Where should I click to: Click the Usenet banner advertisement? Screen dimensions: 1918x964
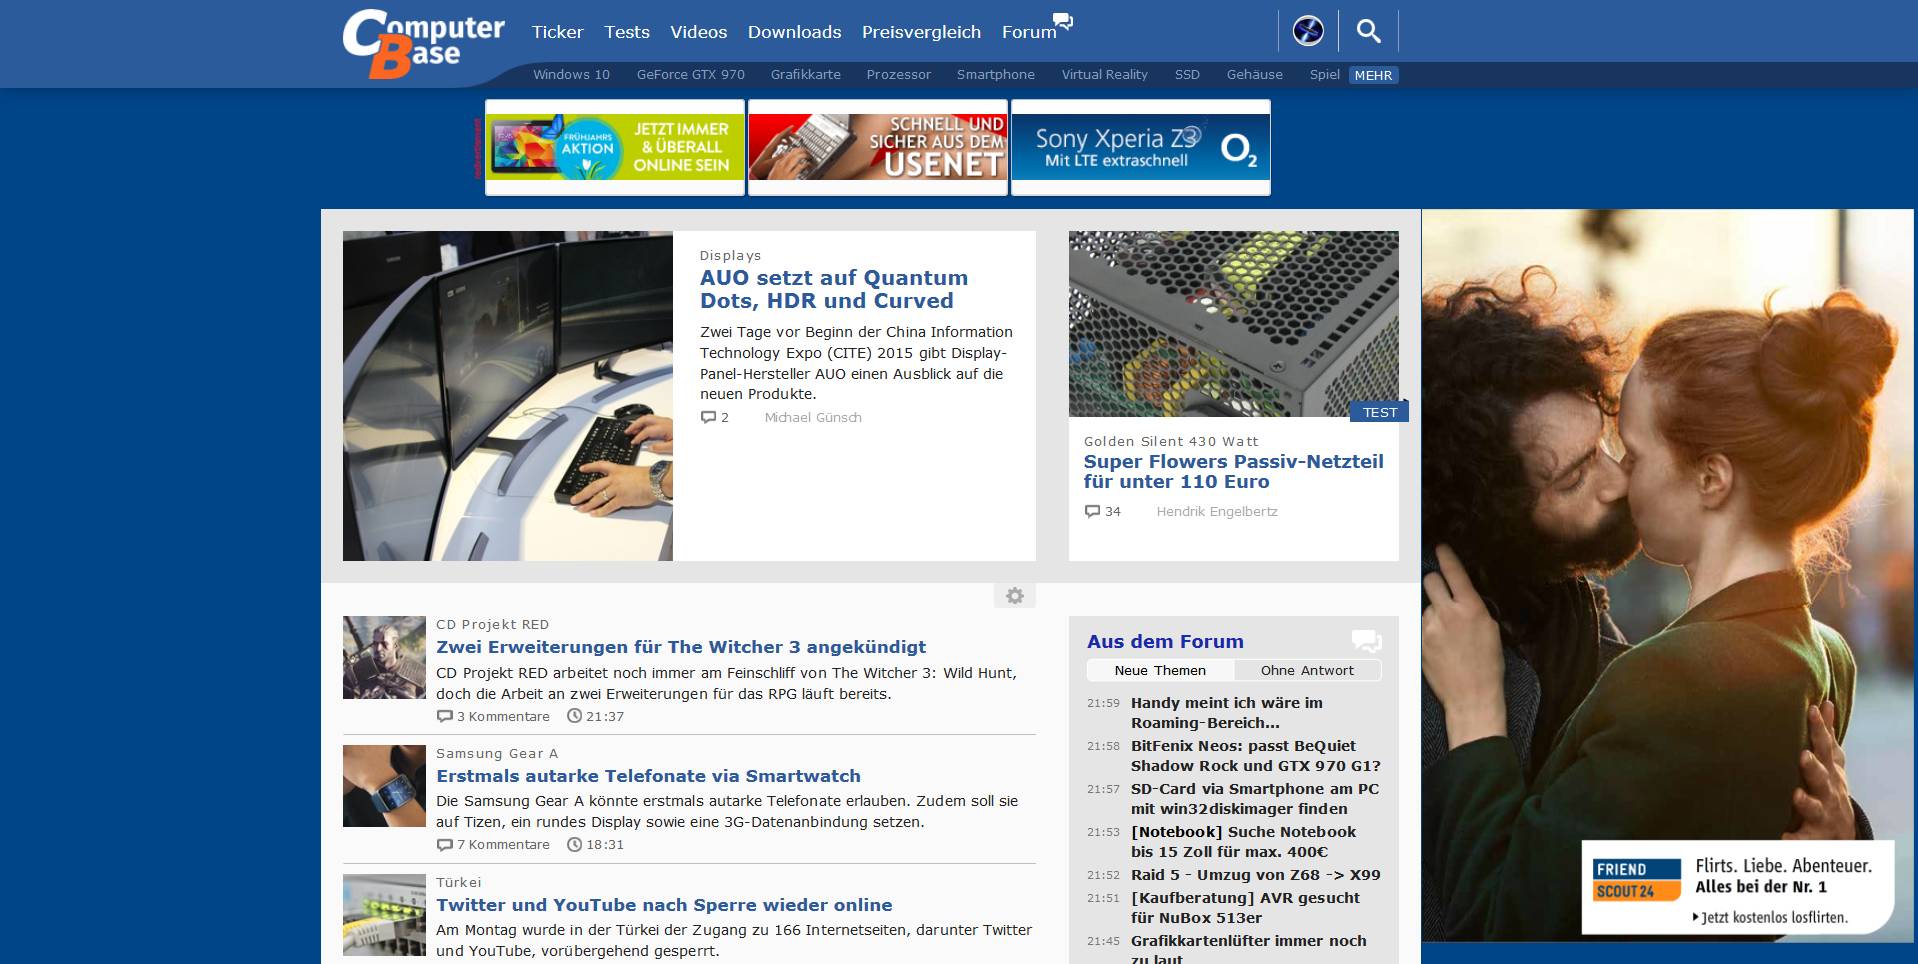878,147
